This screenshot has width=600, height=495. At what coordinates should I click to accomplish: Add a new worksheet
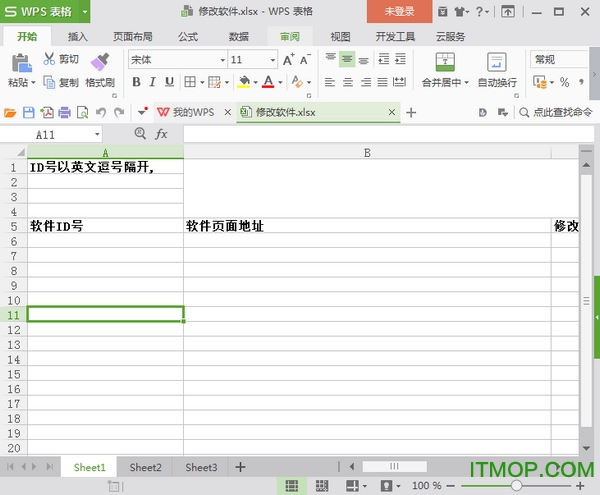tap(240, 467)
